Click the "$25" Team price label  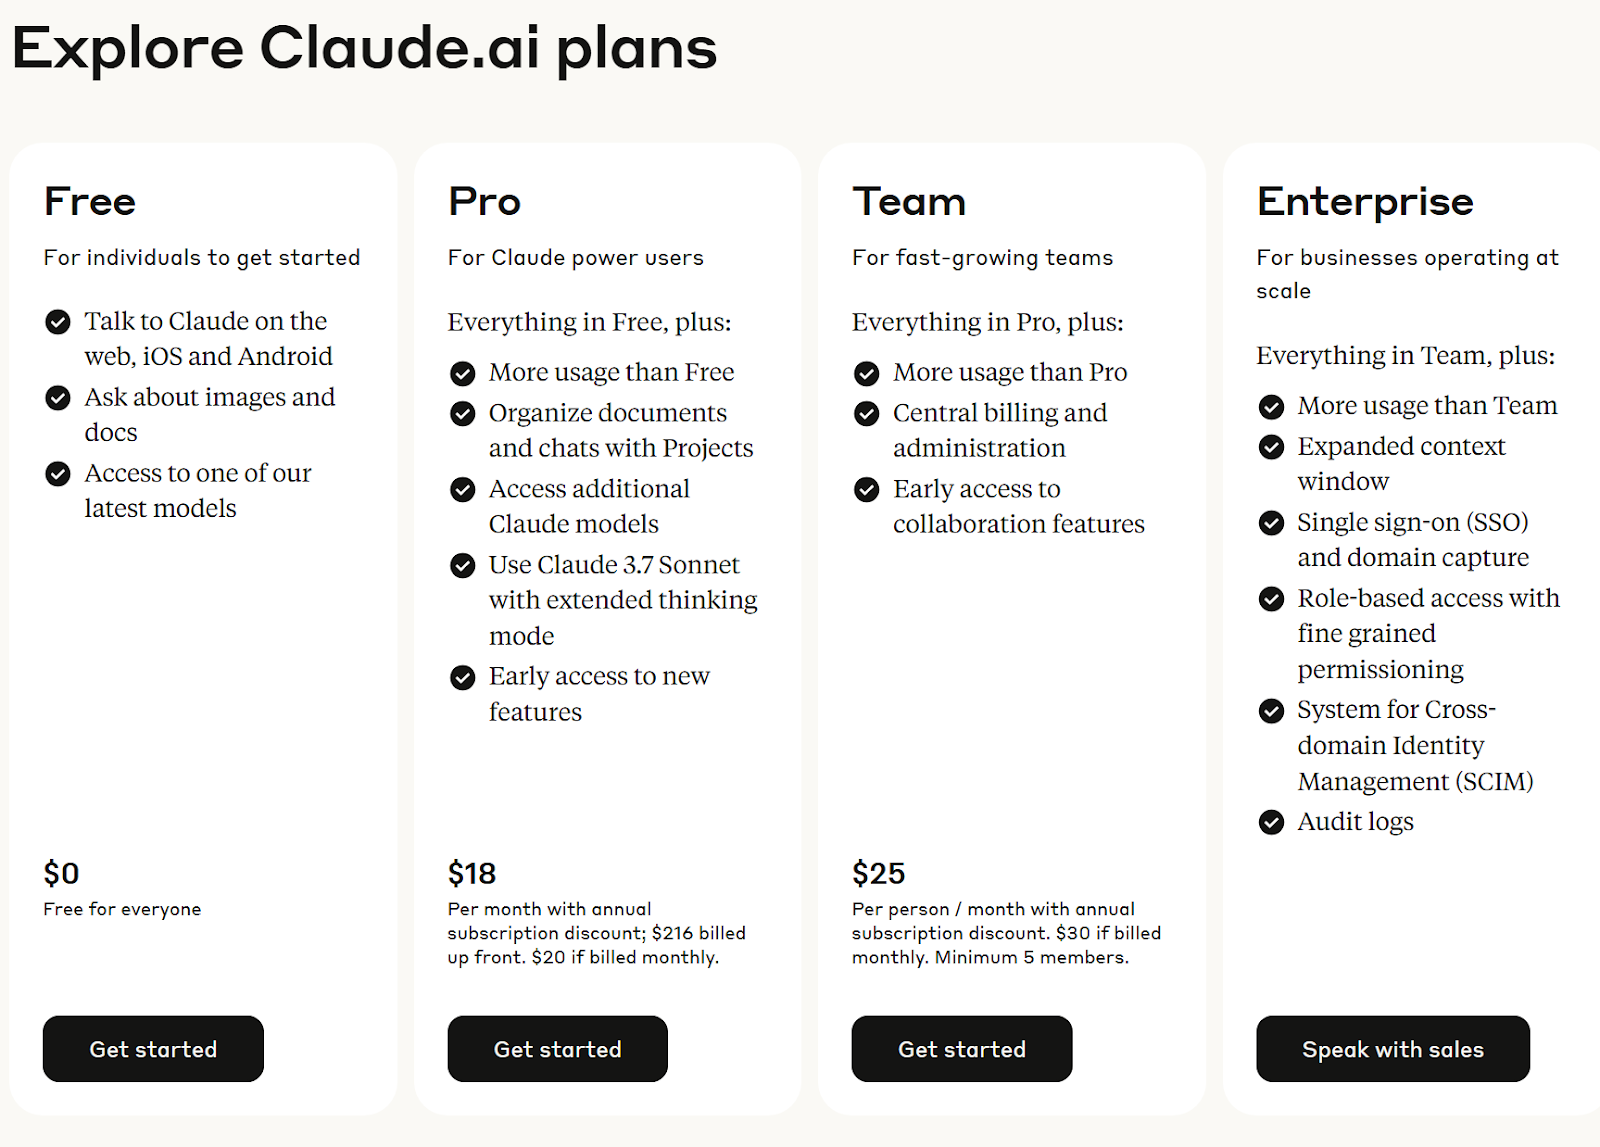[x=877, y=873]
